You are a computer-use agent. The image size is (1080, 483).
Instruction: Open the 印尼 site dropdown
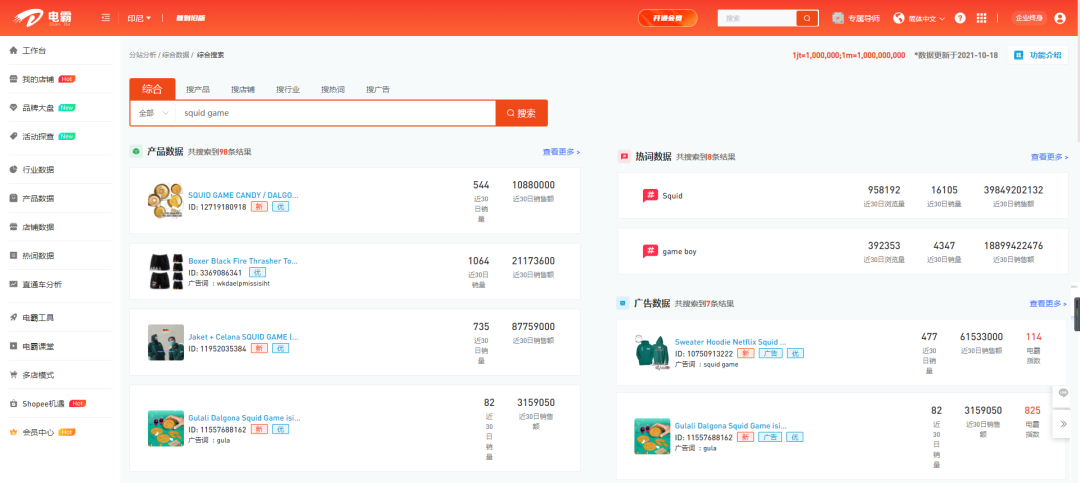pyautogui.click(x=139, y=18)
